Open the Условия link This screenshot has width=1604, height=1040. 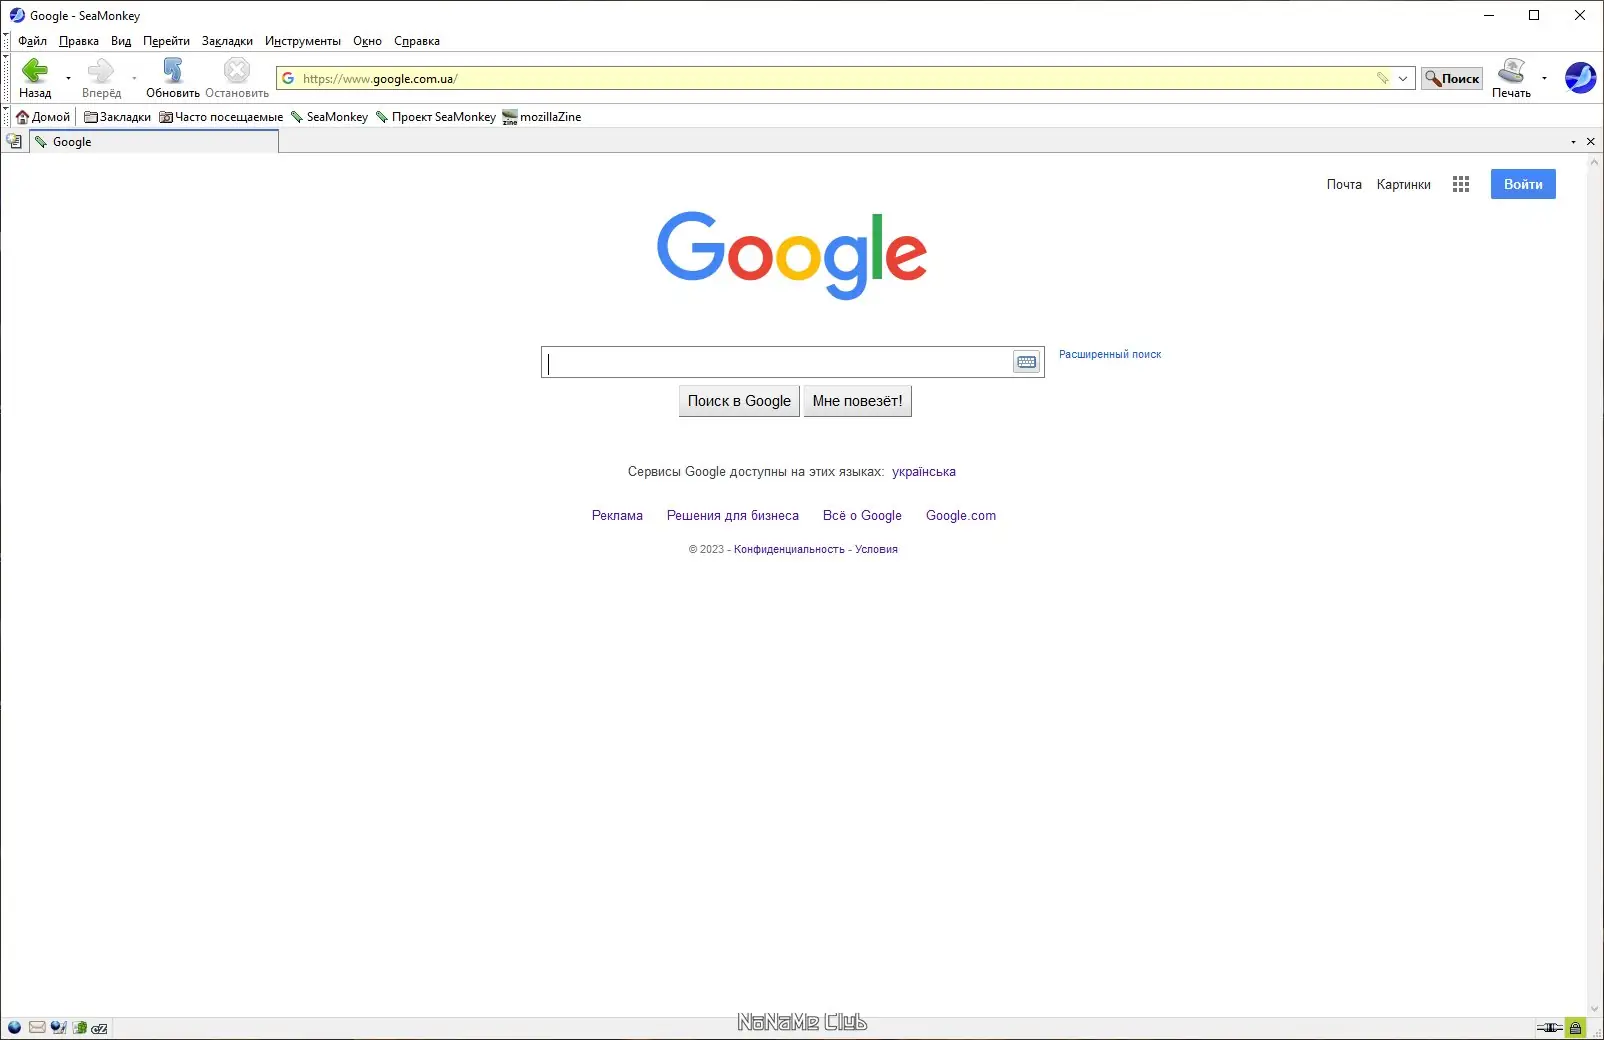click(x=876, y=549)
